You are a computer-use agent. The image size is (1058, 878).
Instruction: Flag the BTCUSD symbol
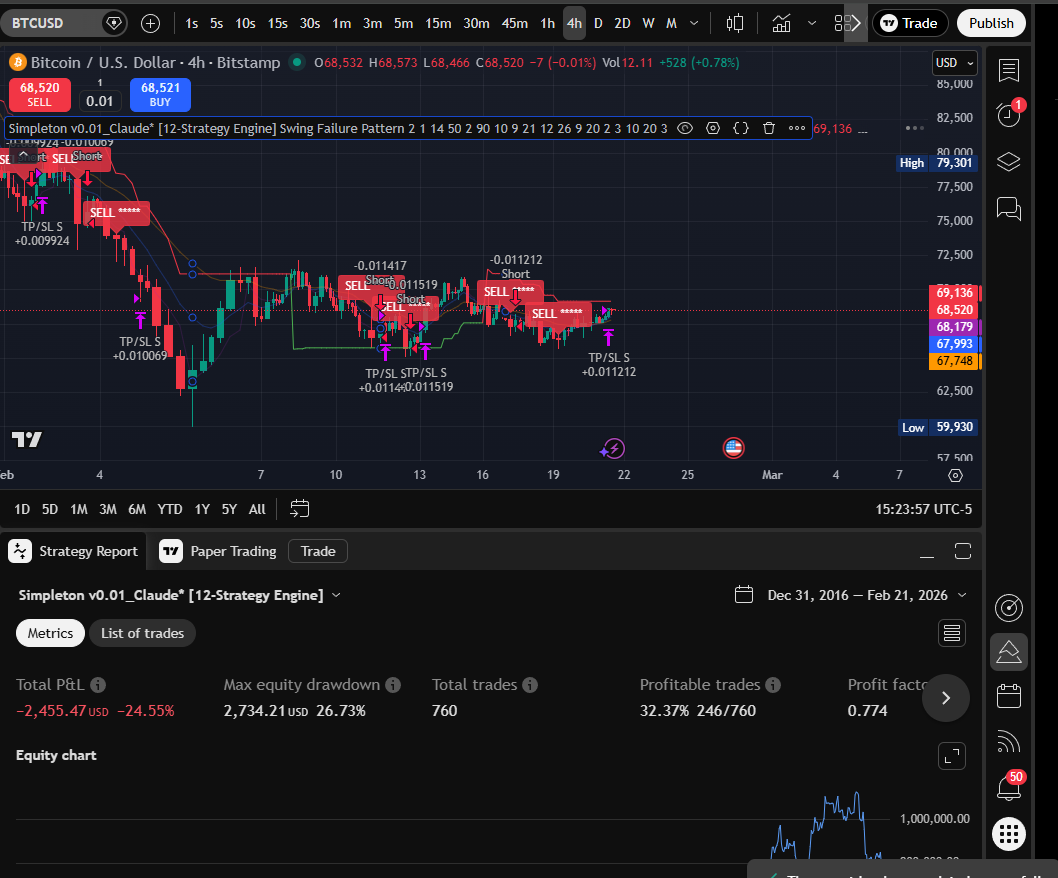113,22
